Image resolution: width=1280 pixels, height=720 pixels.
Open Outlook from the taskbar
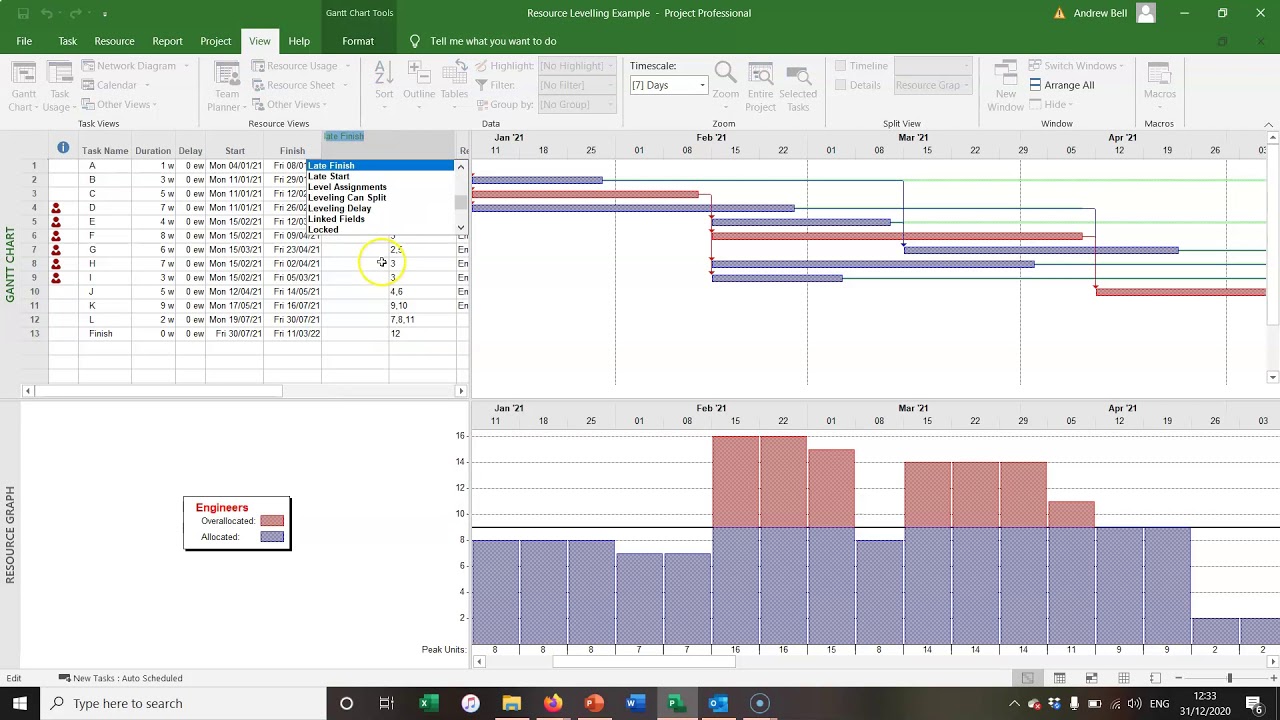coord(718,703)
